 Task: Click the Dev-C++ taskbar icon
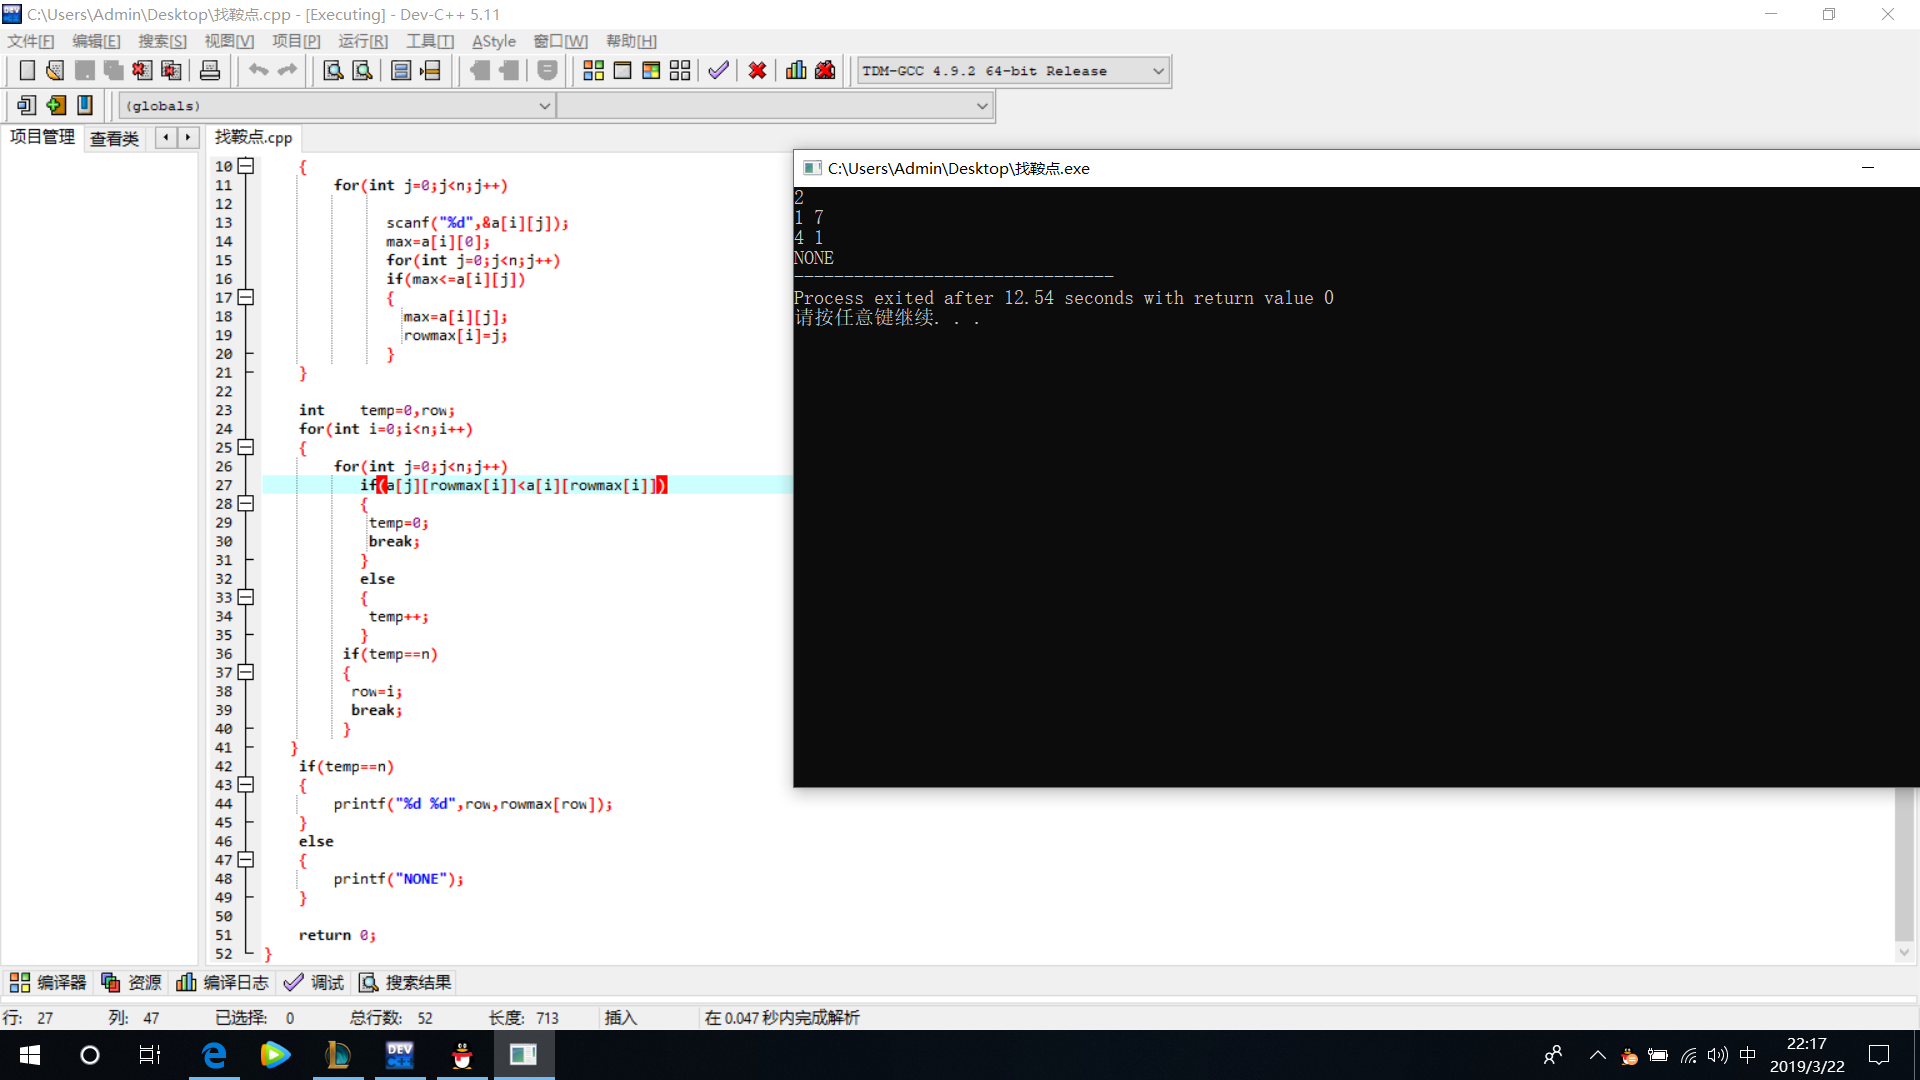click(400, 1055)
